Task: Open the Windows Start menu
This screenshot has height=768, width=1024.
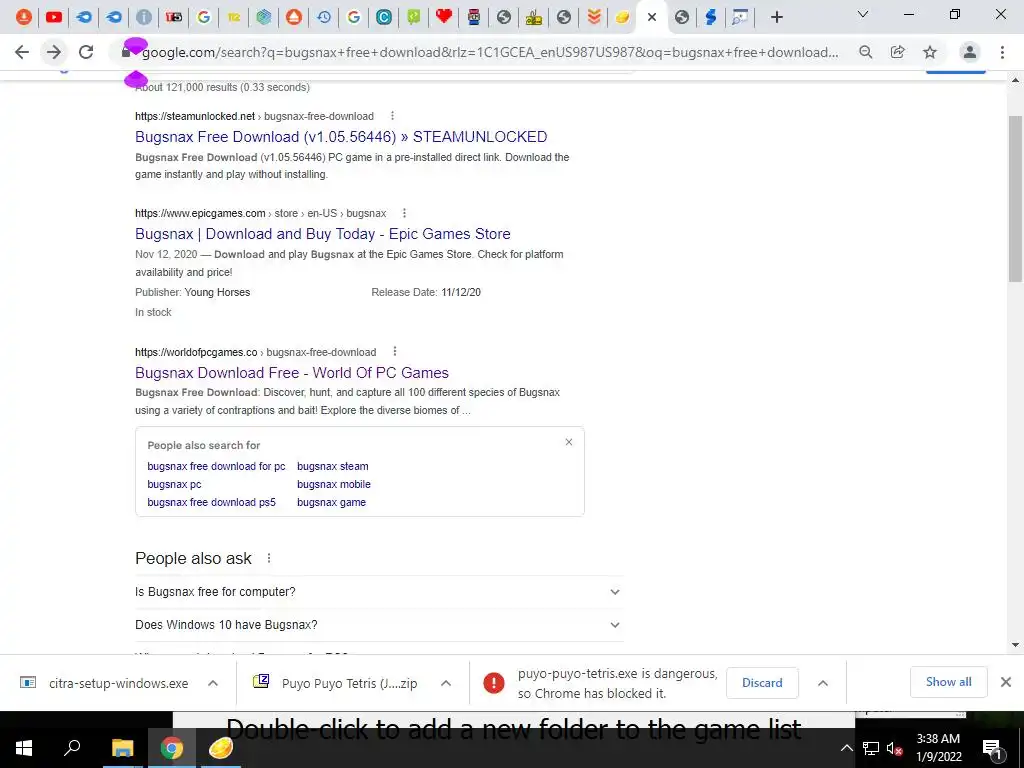Action: click(24, 748)
